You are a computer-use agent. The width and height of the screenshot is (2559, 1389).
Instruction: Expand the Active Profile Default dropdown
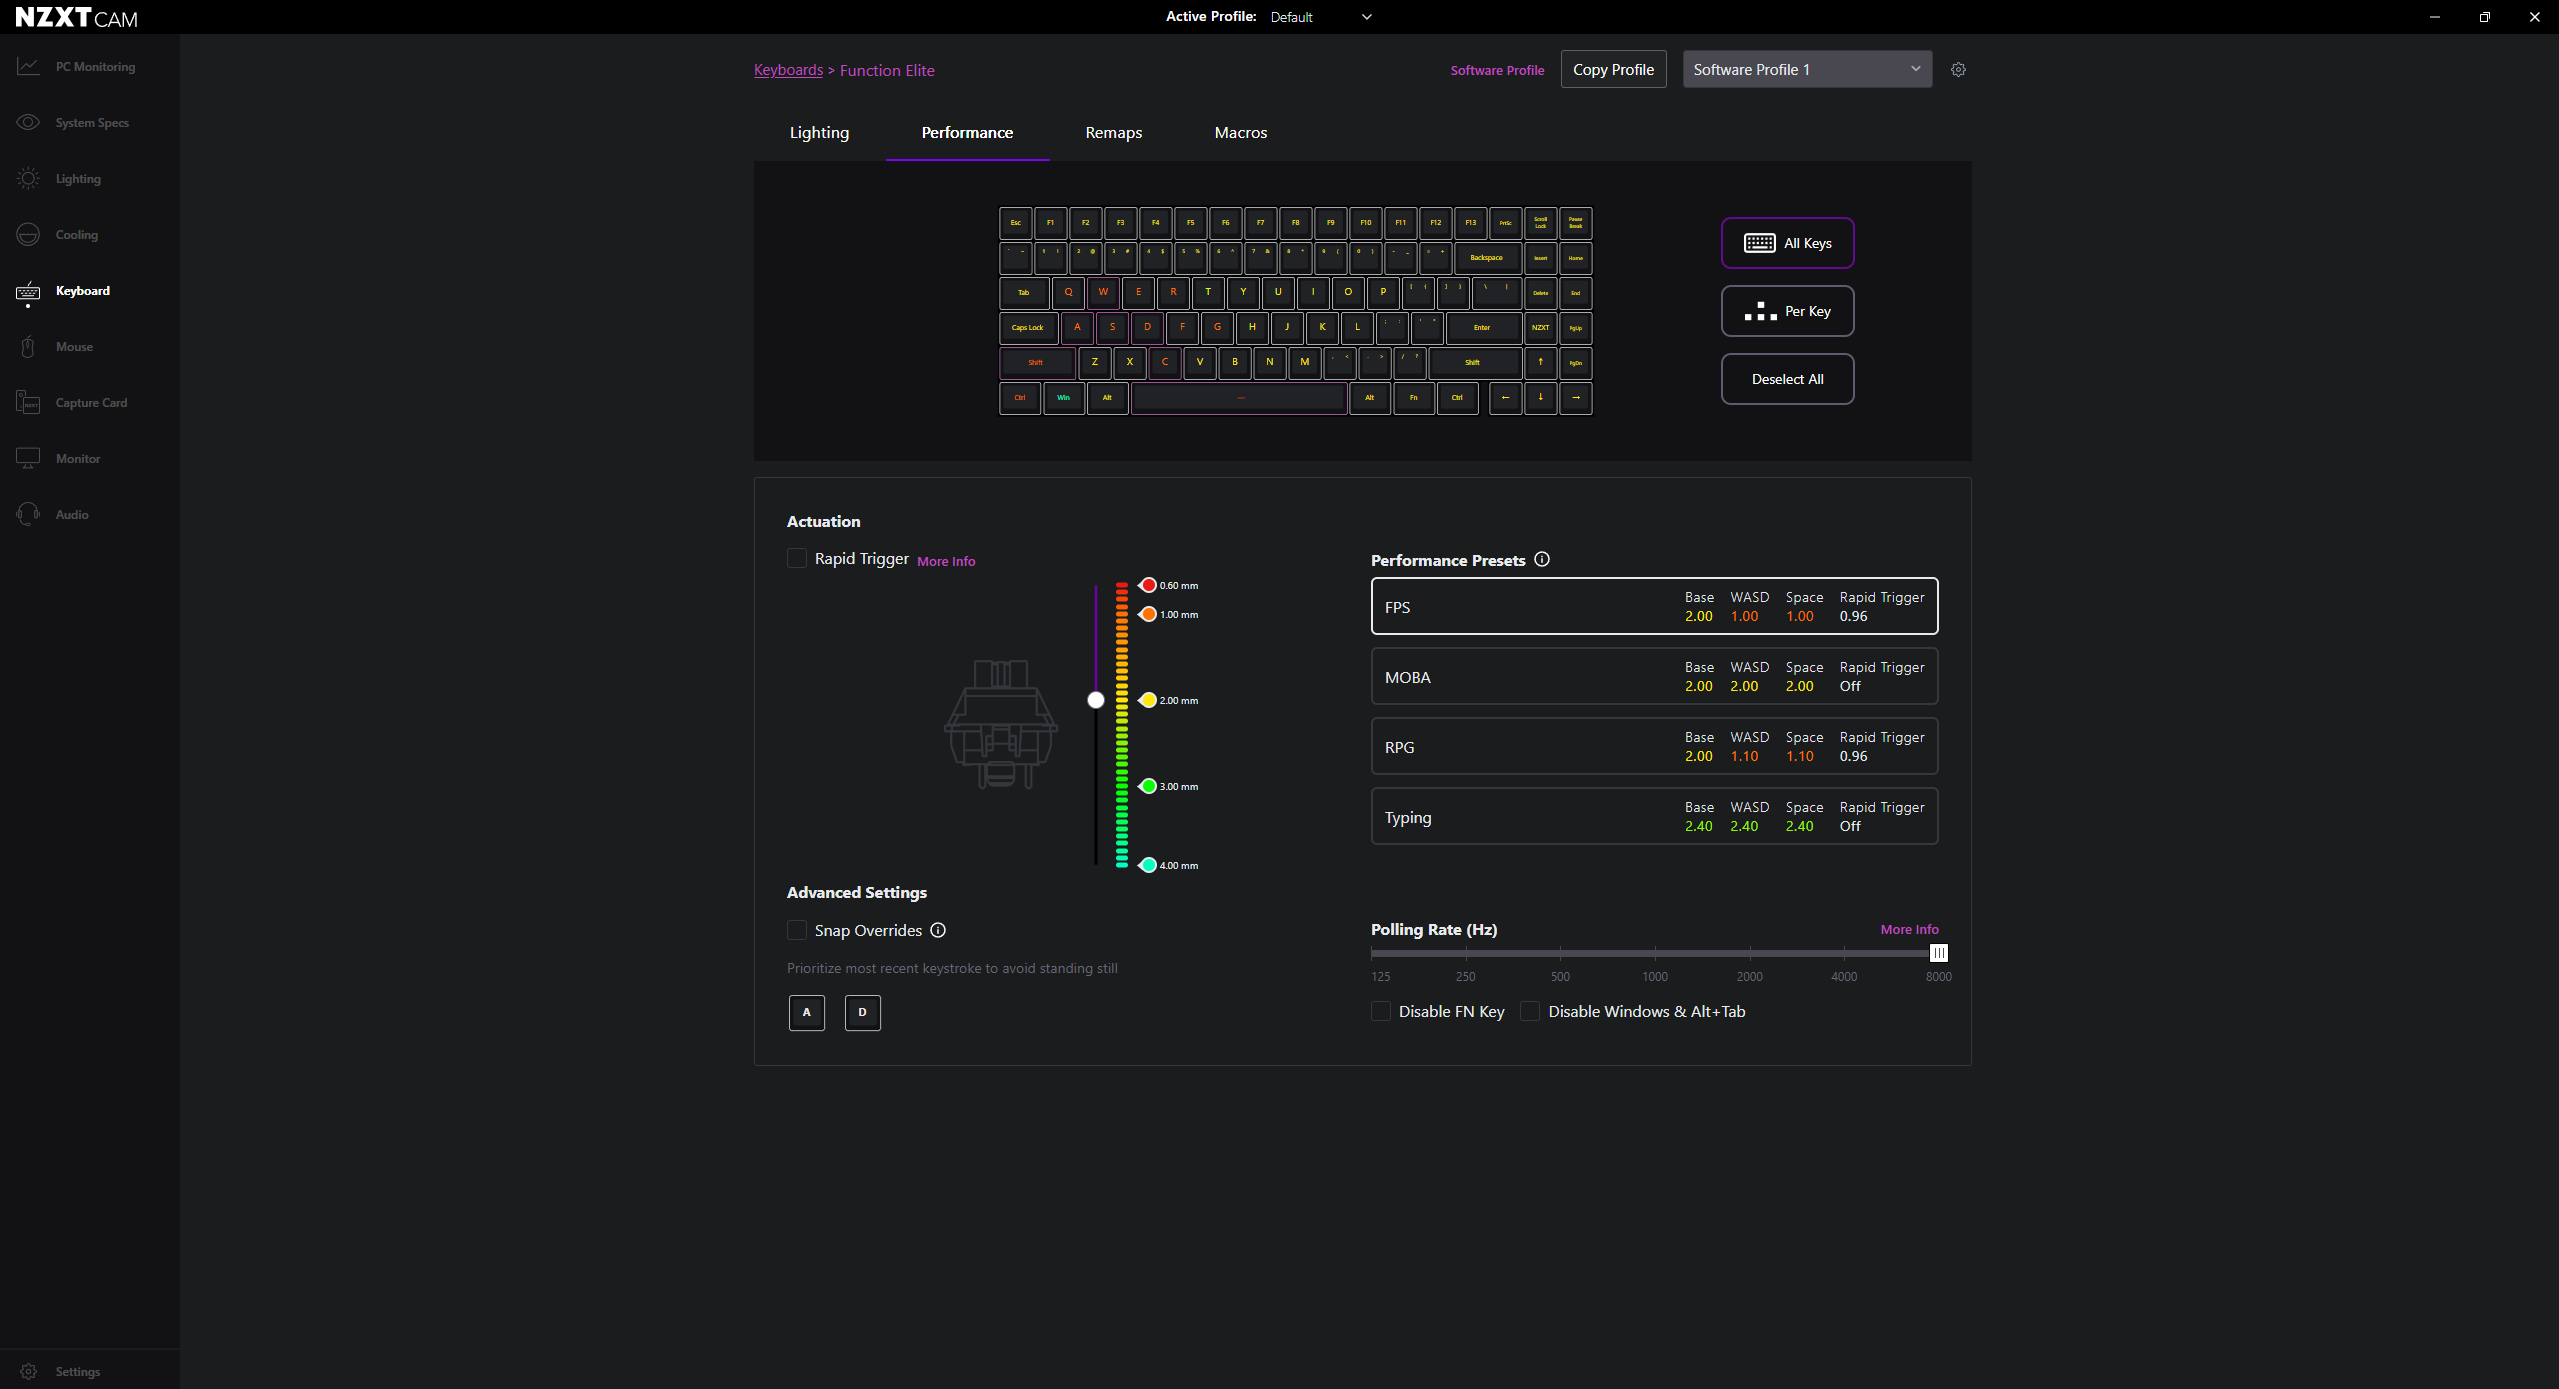coord(1321,17)
